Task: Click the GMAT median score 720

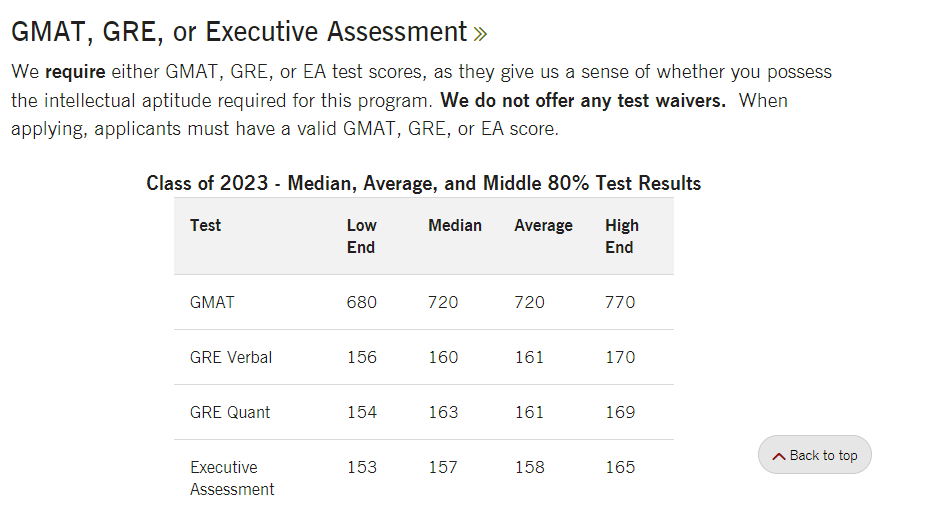Action: pos(443,302)
